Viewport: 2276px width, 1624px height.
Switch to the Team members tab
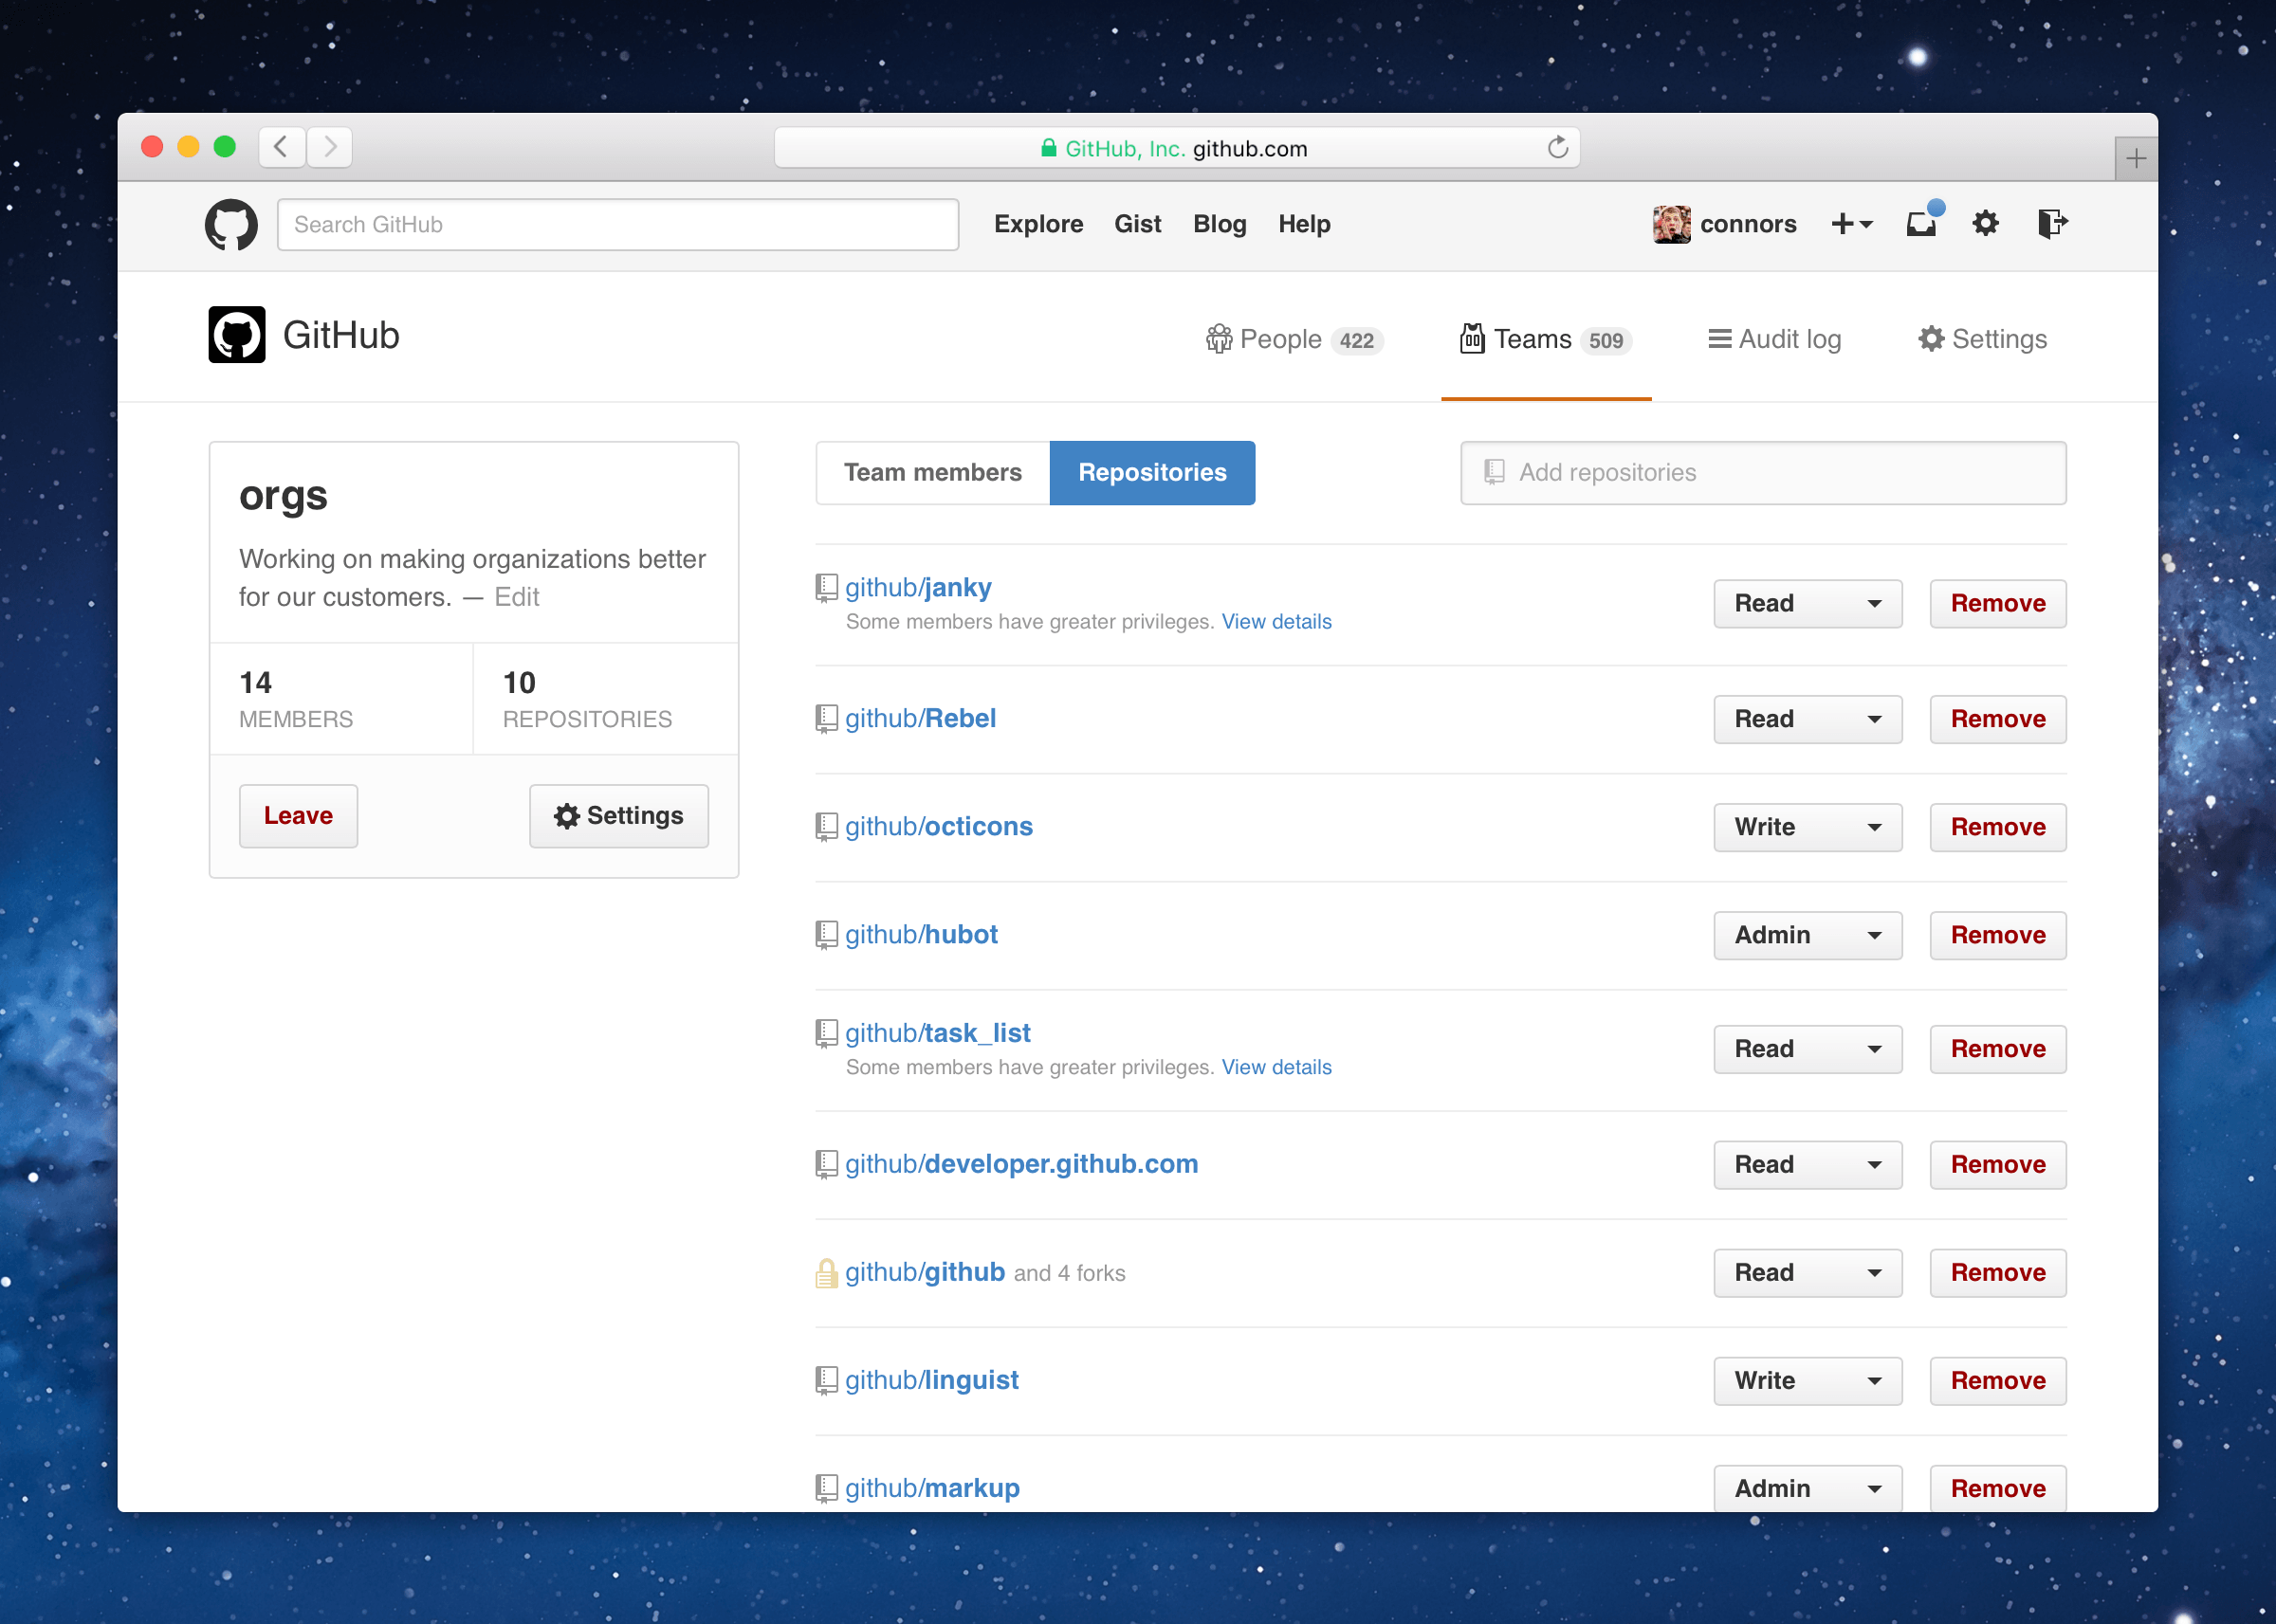(932, 472)
